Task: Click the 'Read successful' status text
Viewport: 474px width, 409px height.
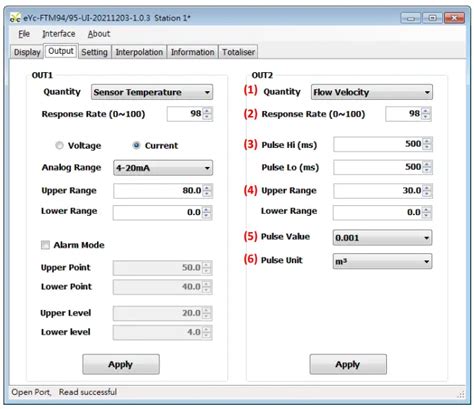Action: (88, 392)
